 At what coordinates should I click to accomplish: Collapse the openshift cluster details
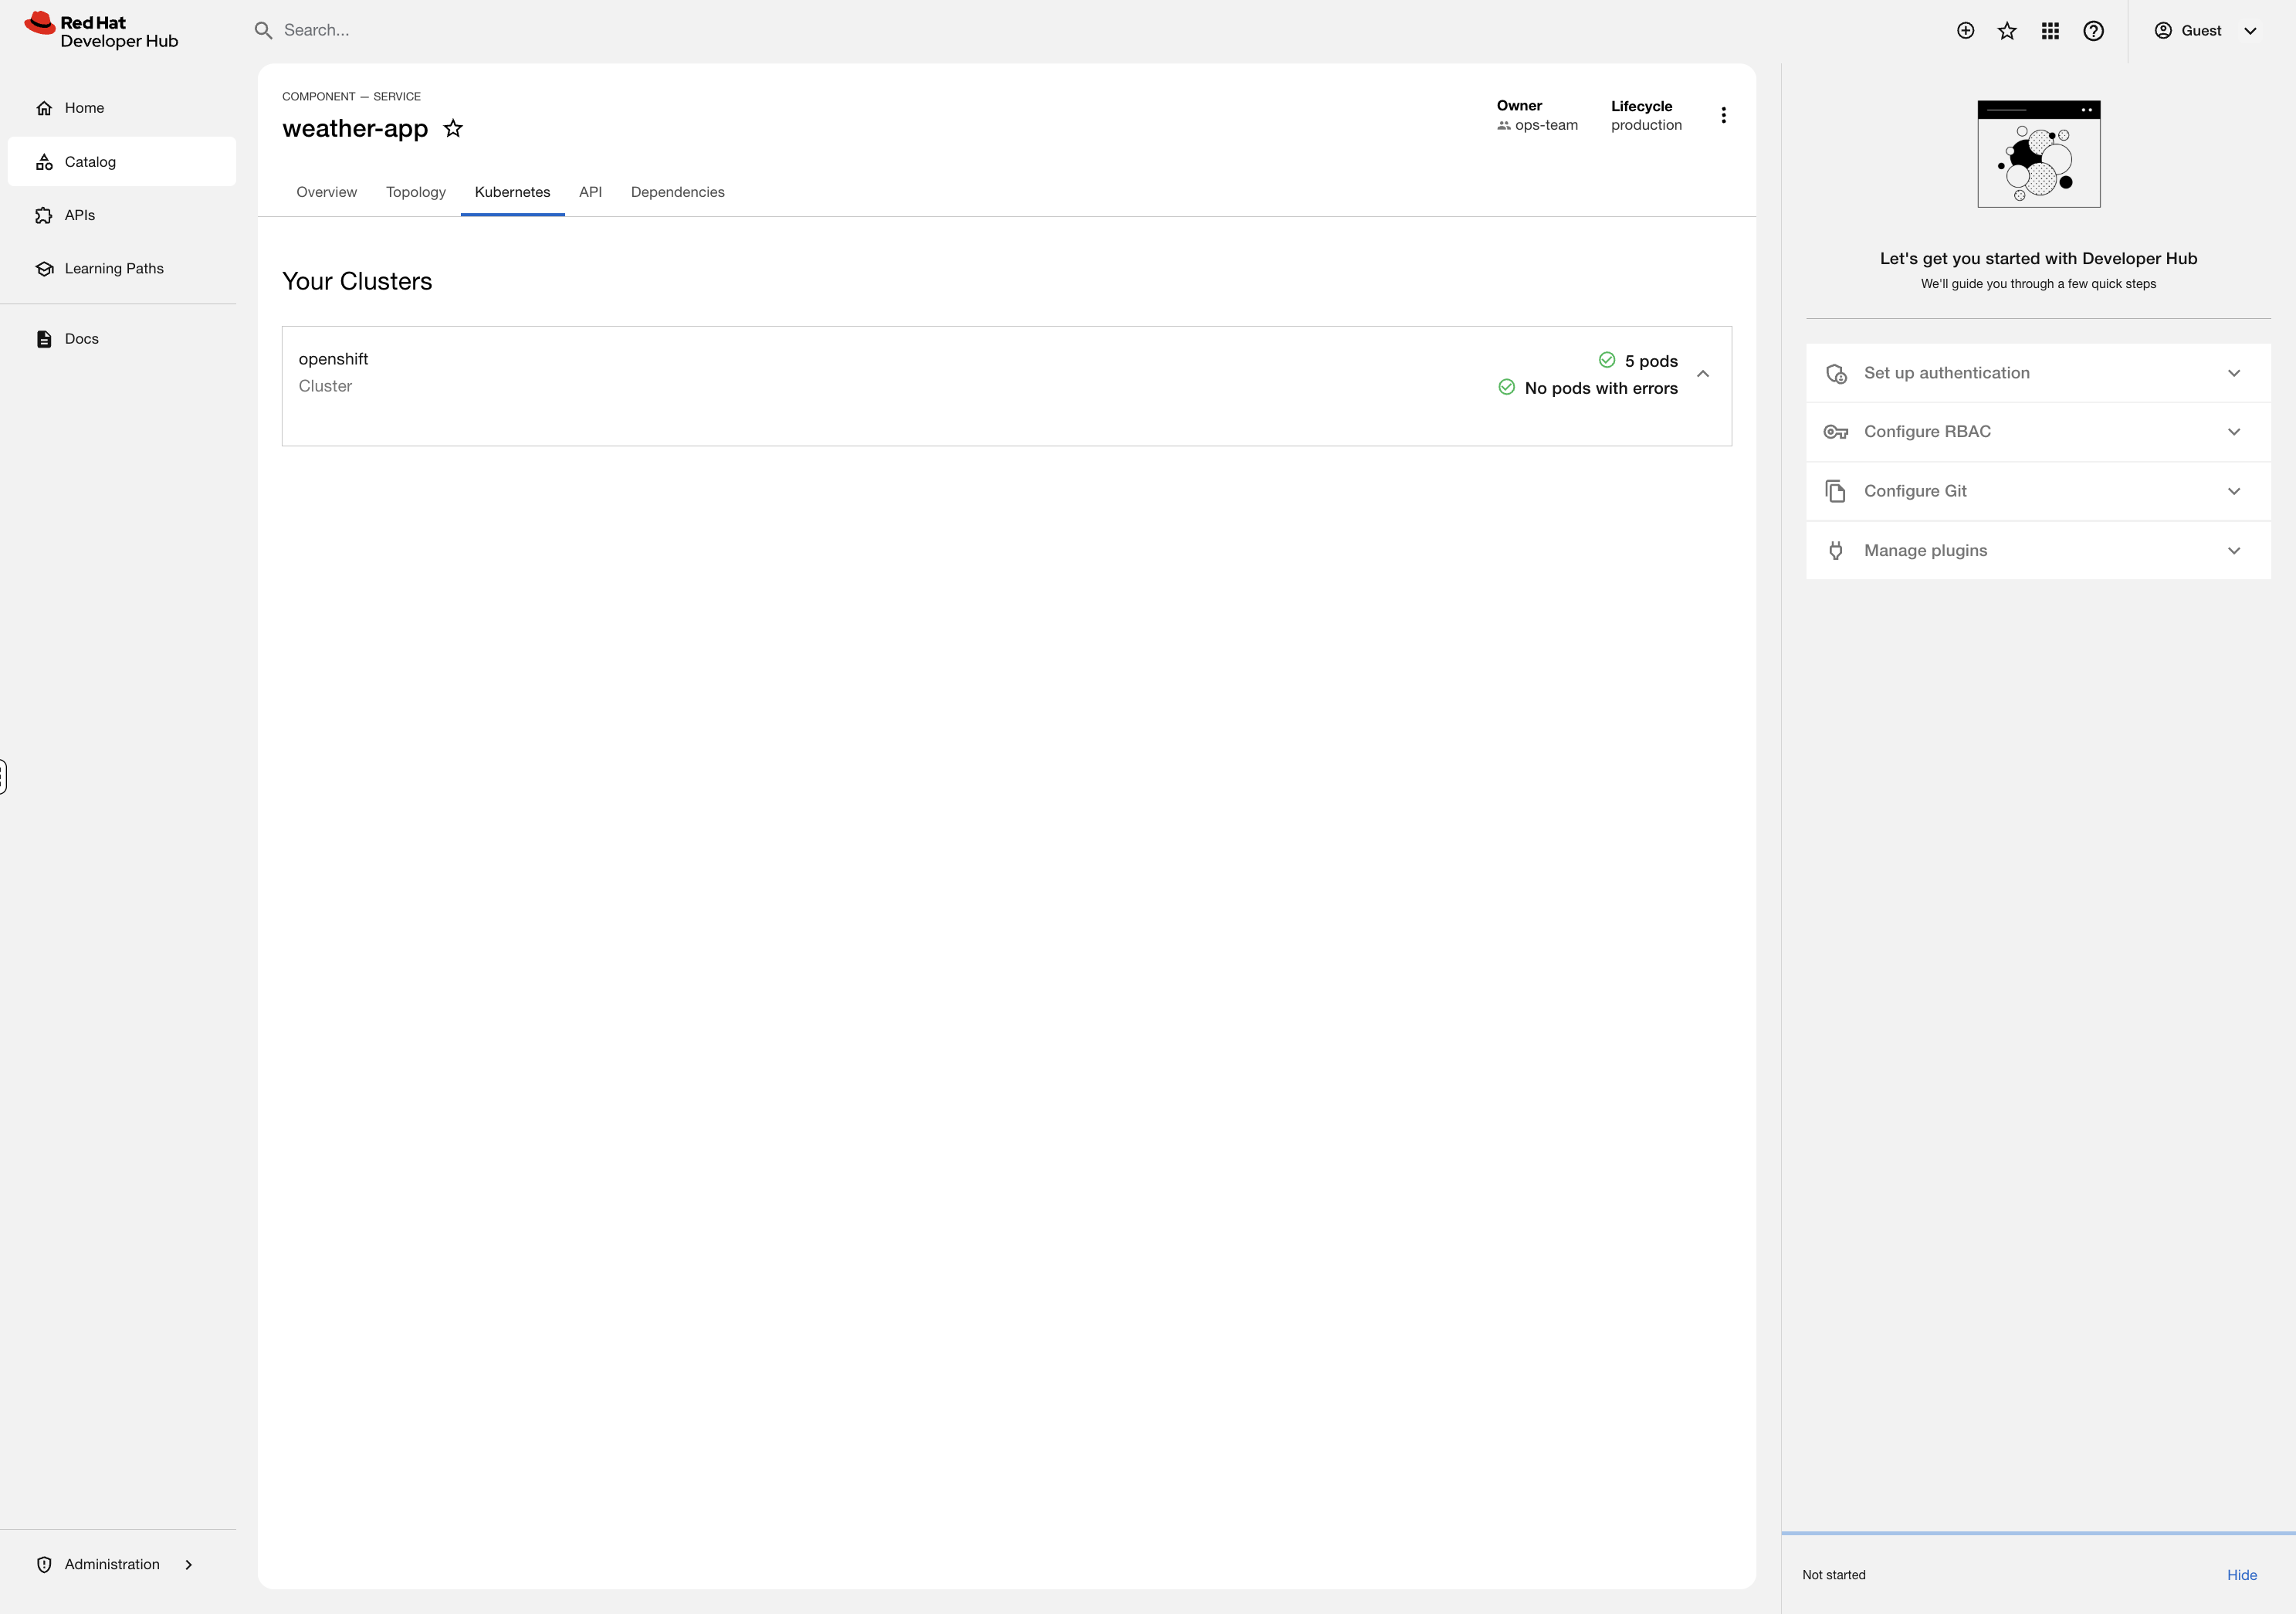coord(1704,373)
